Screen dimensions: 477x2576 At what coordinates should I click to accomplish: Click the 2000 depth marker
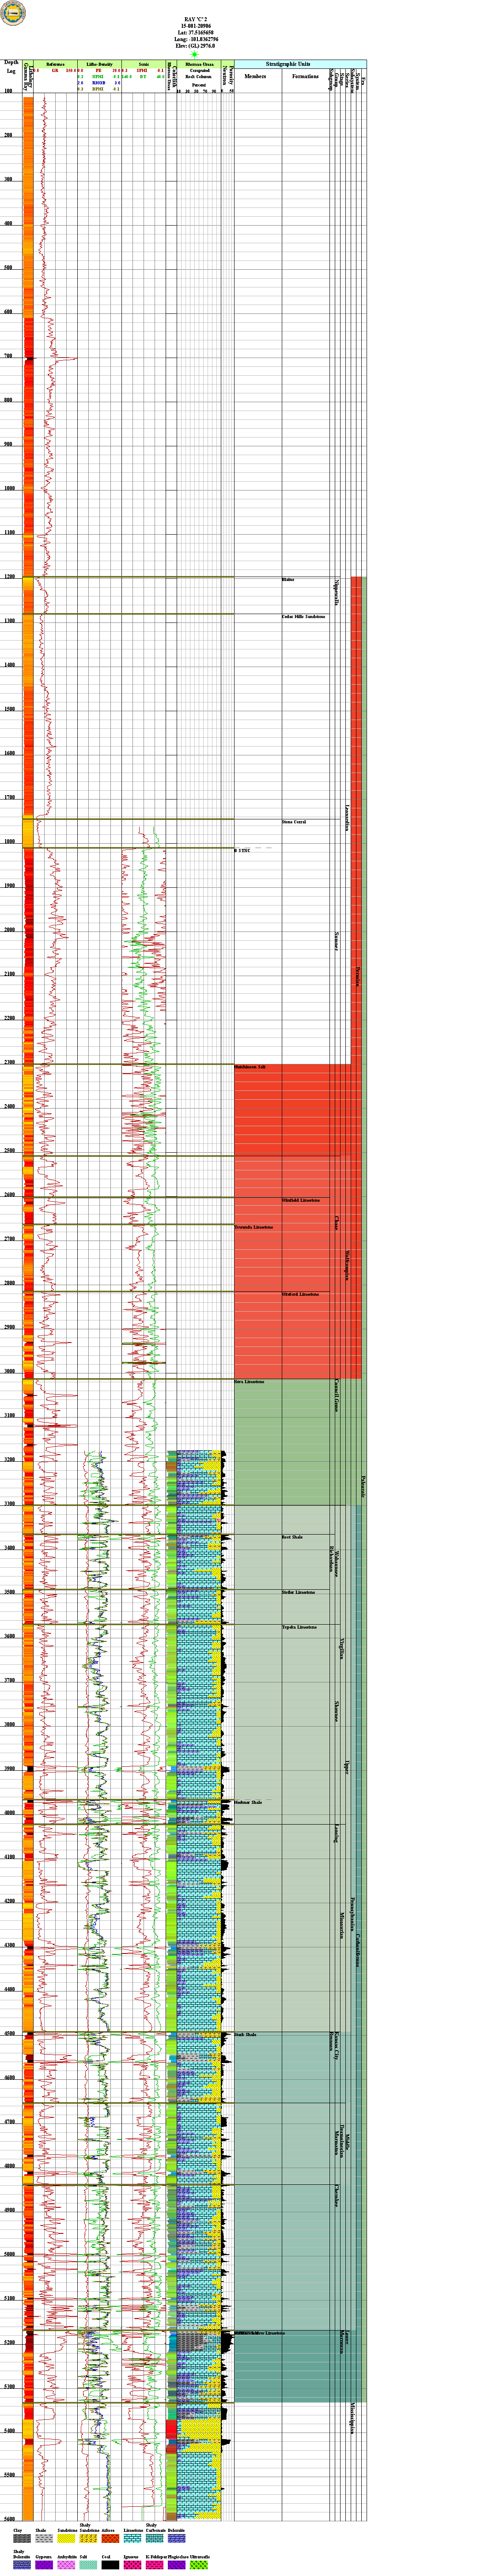coord(10,930)
